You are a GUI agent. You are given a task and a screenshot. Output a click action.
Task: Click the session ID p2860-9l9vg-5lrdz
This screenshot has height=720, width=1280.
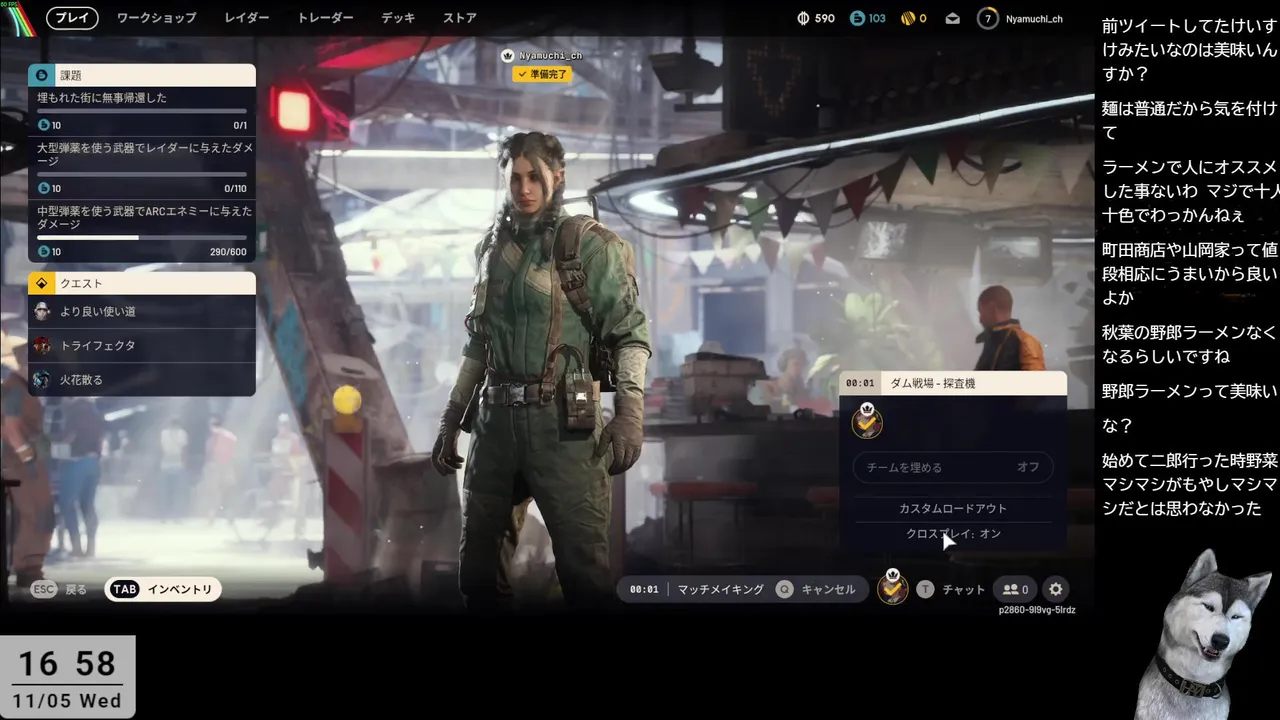(1036, 610)
